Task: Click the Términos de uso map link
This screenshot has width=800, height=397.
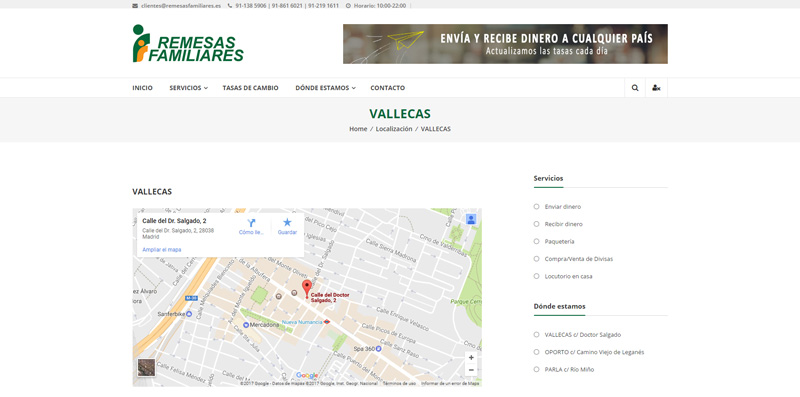Action: pos(399,383)
